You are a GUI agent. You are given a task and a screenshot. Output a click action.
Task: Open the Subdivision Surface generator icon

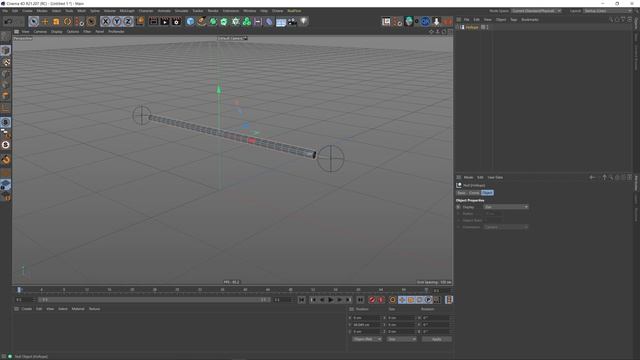click(x=213, y=21)
